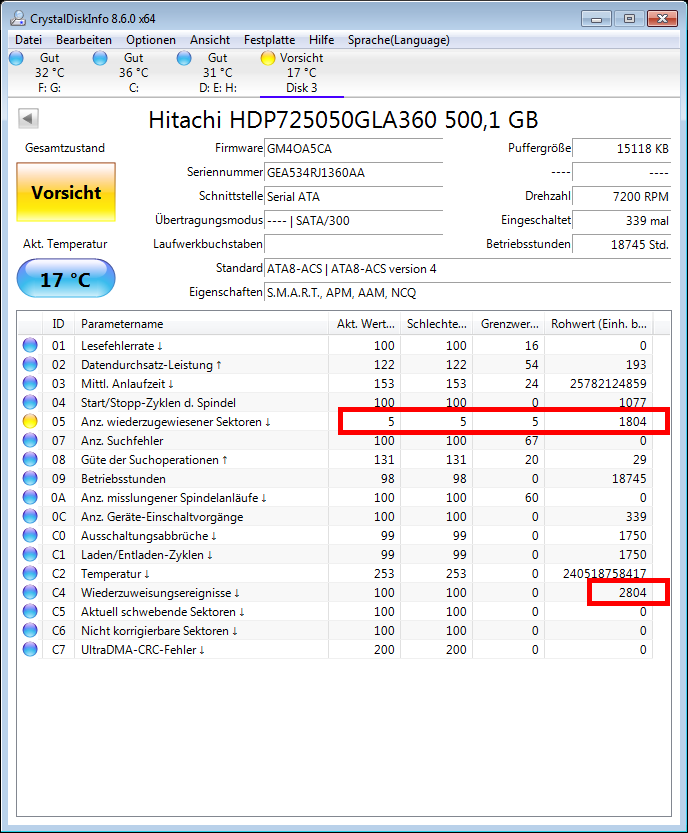Click blue status icon for Datendurchsatz-Leistung
Viewport: 688px width, 833px height.
[30, 364]
